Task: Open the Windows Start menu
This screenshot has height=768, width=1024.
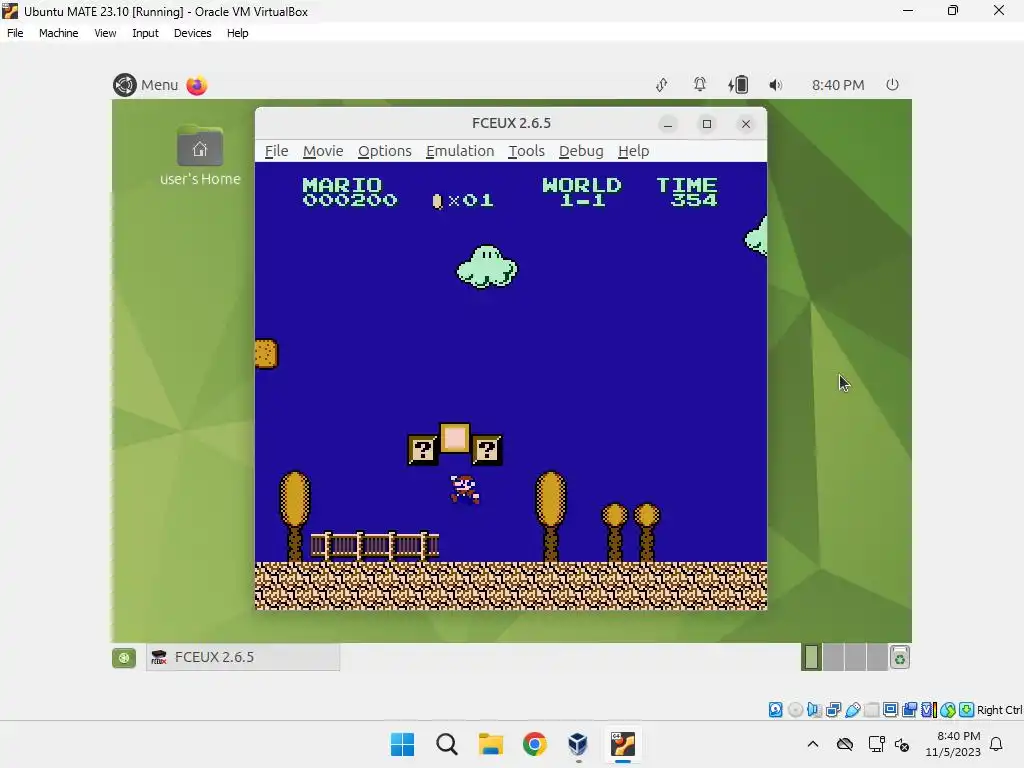Action: coord(402,744)
